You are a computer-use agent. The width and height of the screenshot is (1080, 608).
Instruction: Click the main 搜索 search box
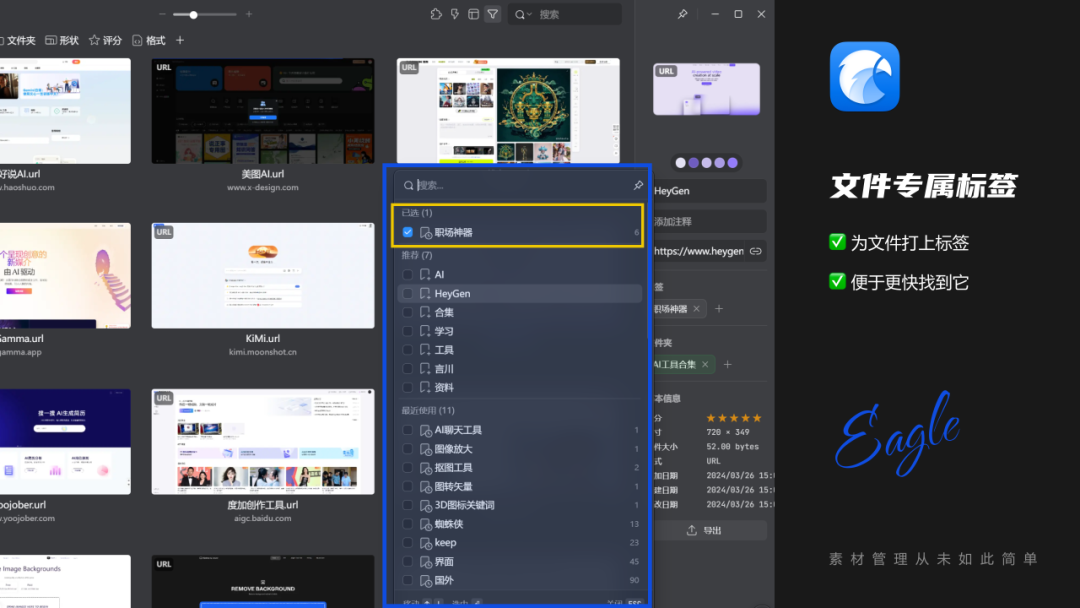pos(565,14)
